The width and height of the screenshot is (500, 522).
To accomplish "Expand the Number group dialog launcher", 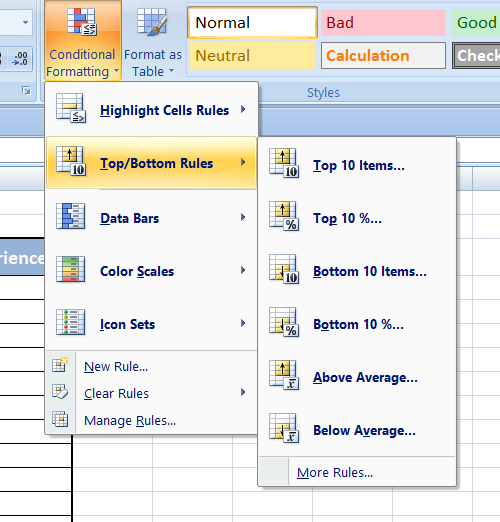I will tap(26, 90).
